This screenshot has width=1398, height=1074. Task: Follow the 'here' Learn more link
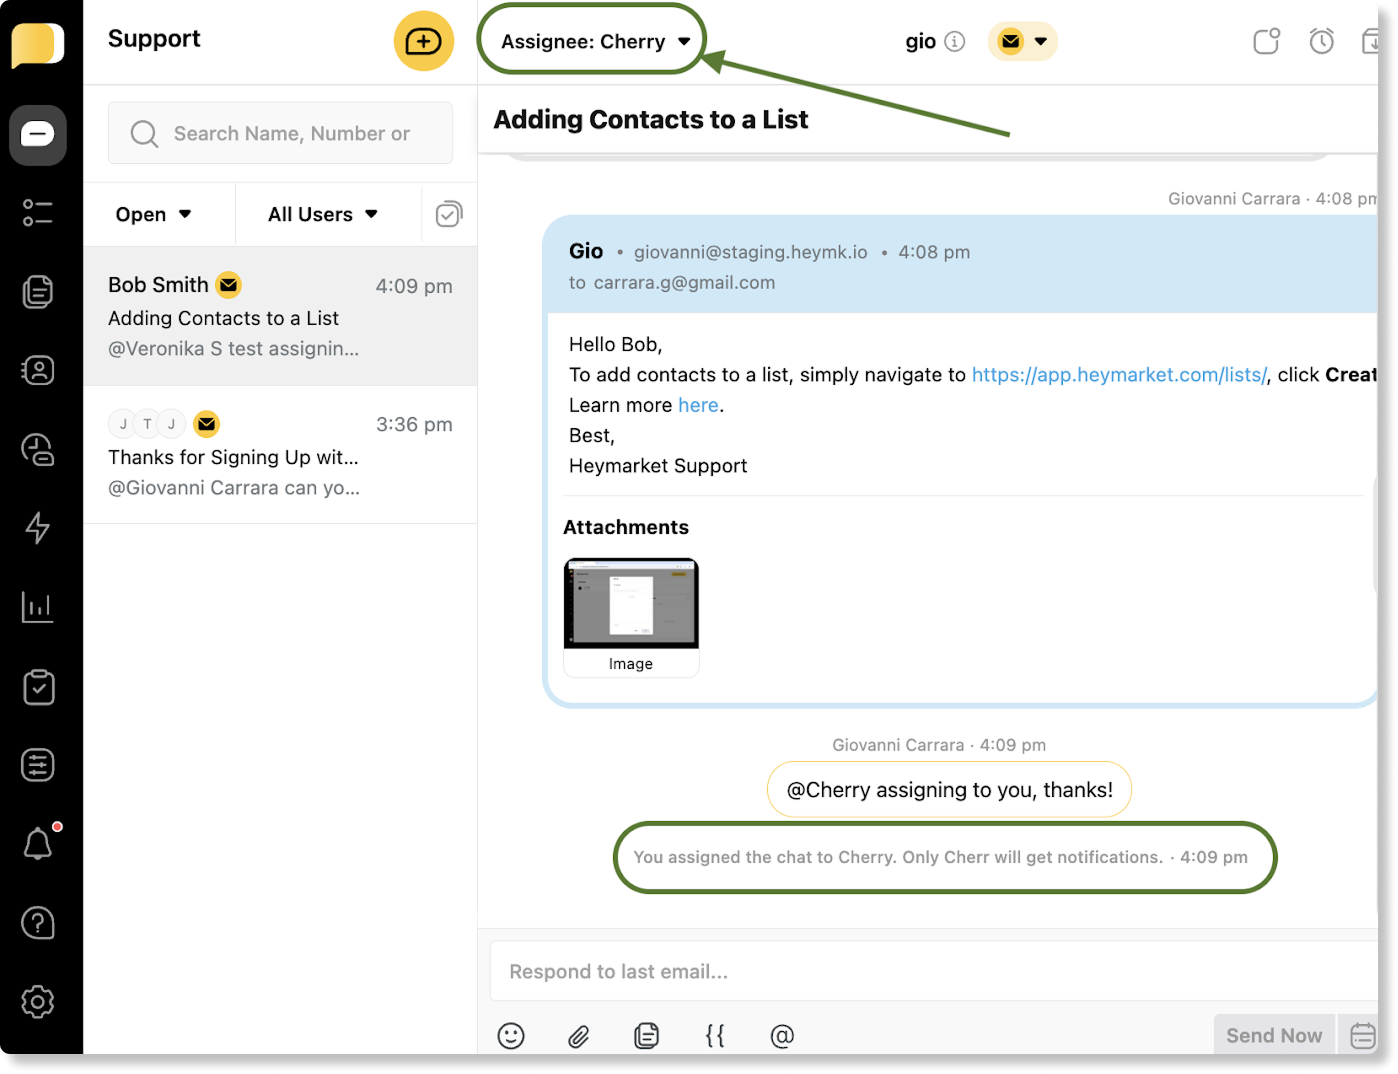[698, 405]
